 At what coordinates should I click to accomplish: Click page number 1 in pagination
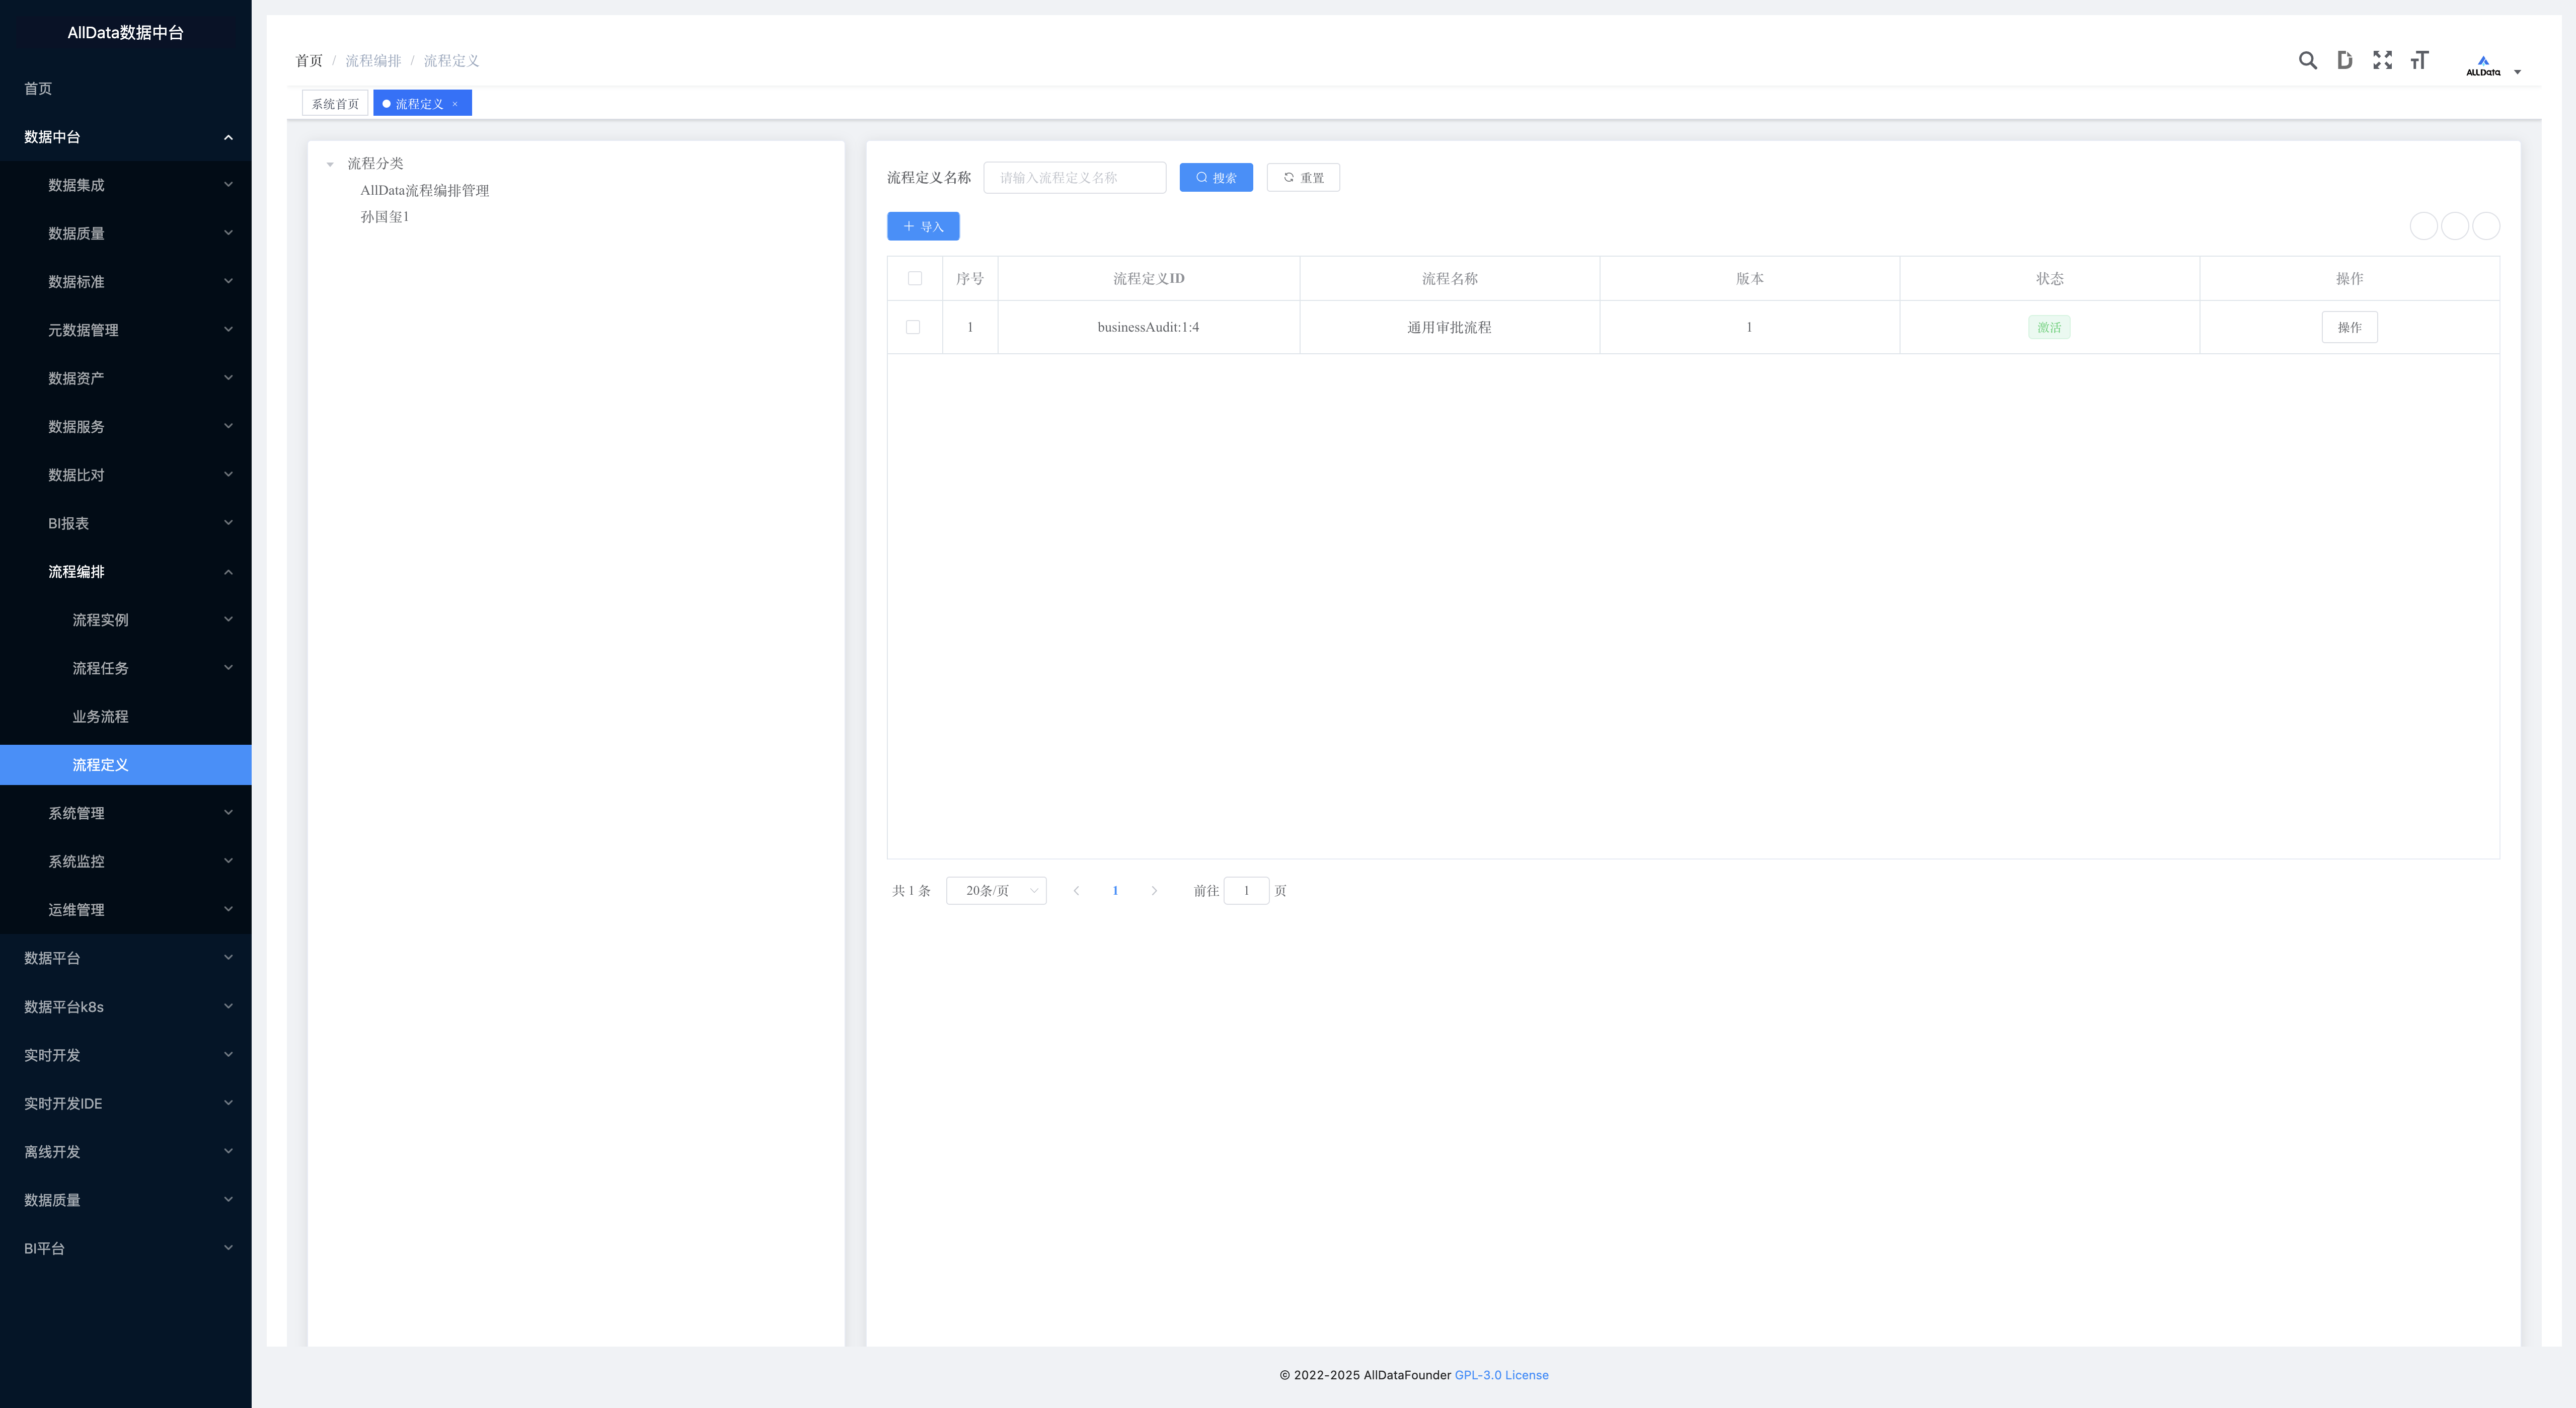tap(1115, 891)
